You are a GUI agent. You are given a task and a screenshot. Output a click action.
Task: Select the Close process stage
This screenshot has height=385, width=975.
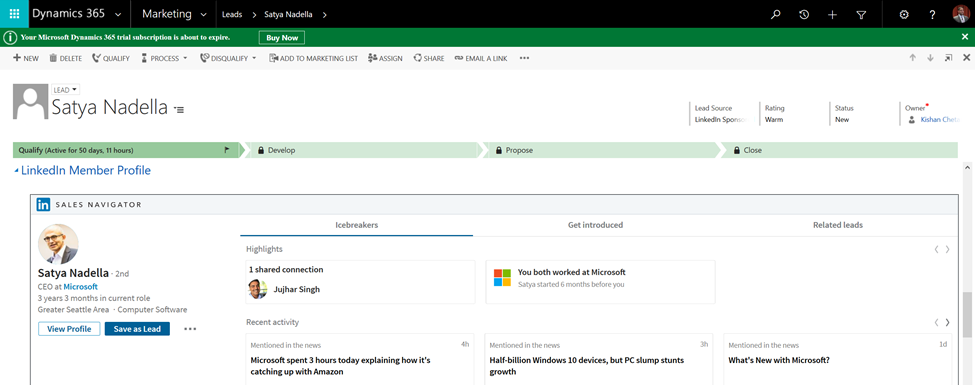(839, 150)
